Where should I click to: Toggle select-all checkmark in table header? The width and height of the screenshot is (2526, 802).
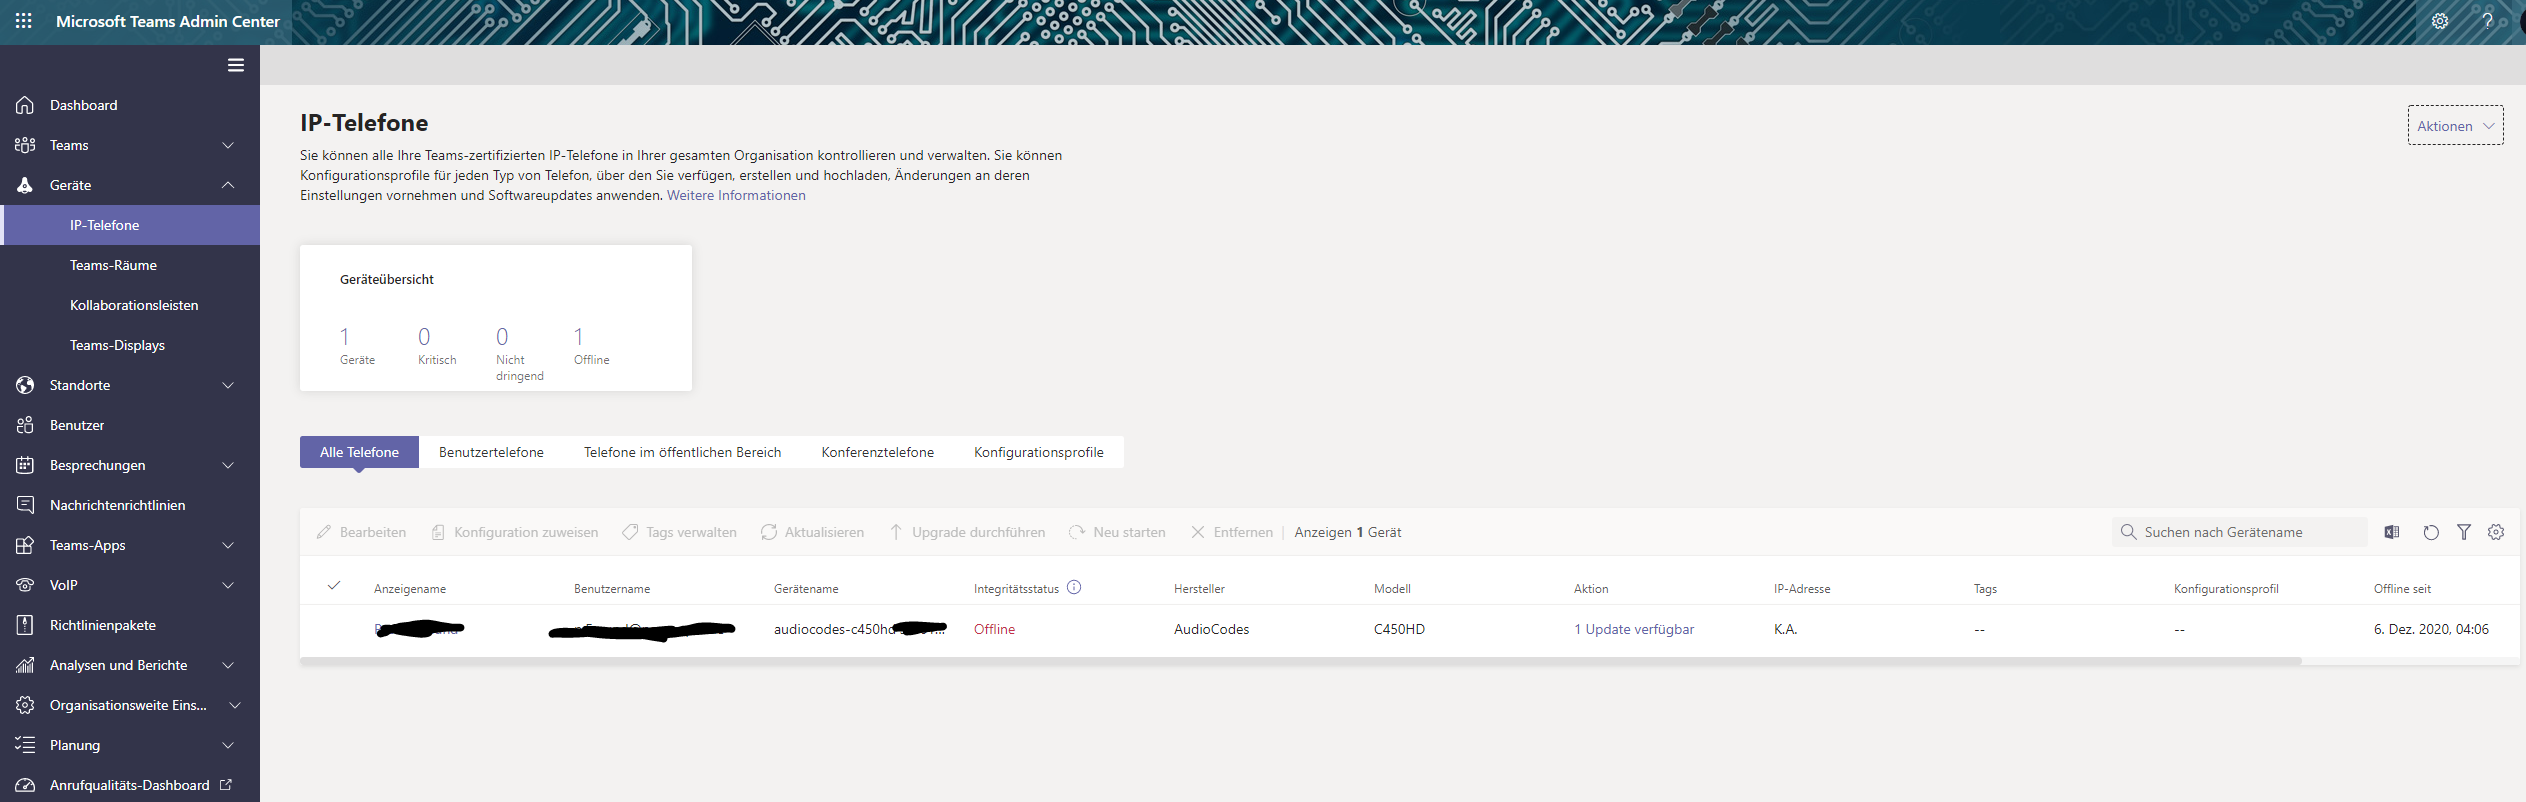[334, 586]
